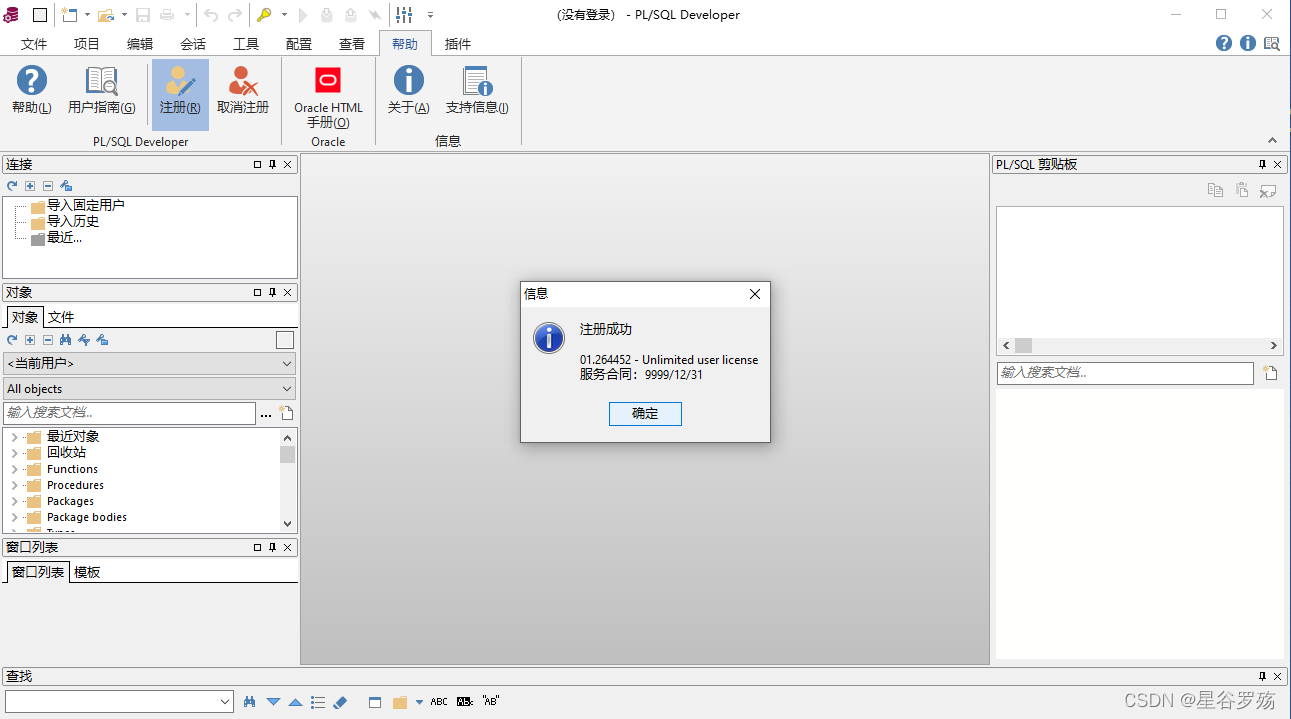Screen dimensions: 1291x719
Task: Click Find previous up-arrow in Find (查找) bar
Action: 295,702
